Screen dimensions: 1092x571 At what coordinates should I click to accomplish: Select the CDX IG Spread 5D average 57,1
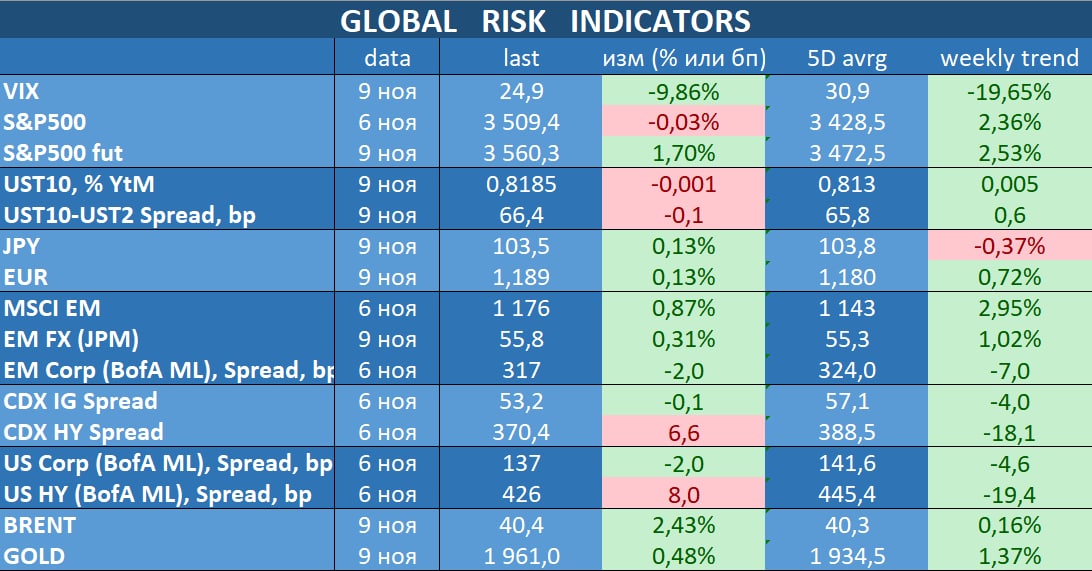point(846,402)
